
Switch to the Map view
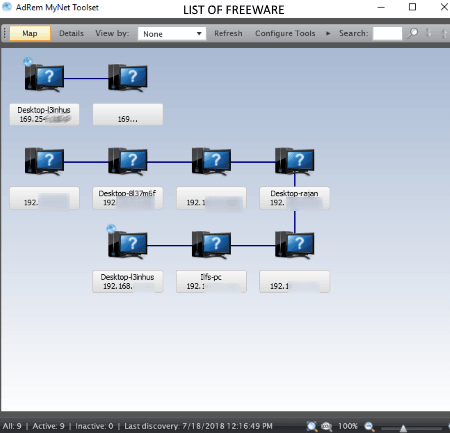[30, 33]
